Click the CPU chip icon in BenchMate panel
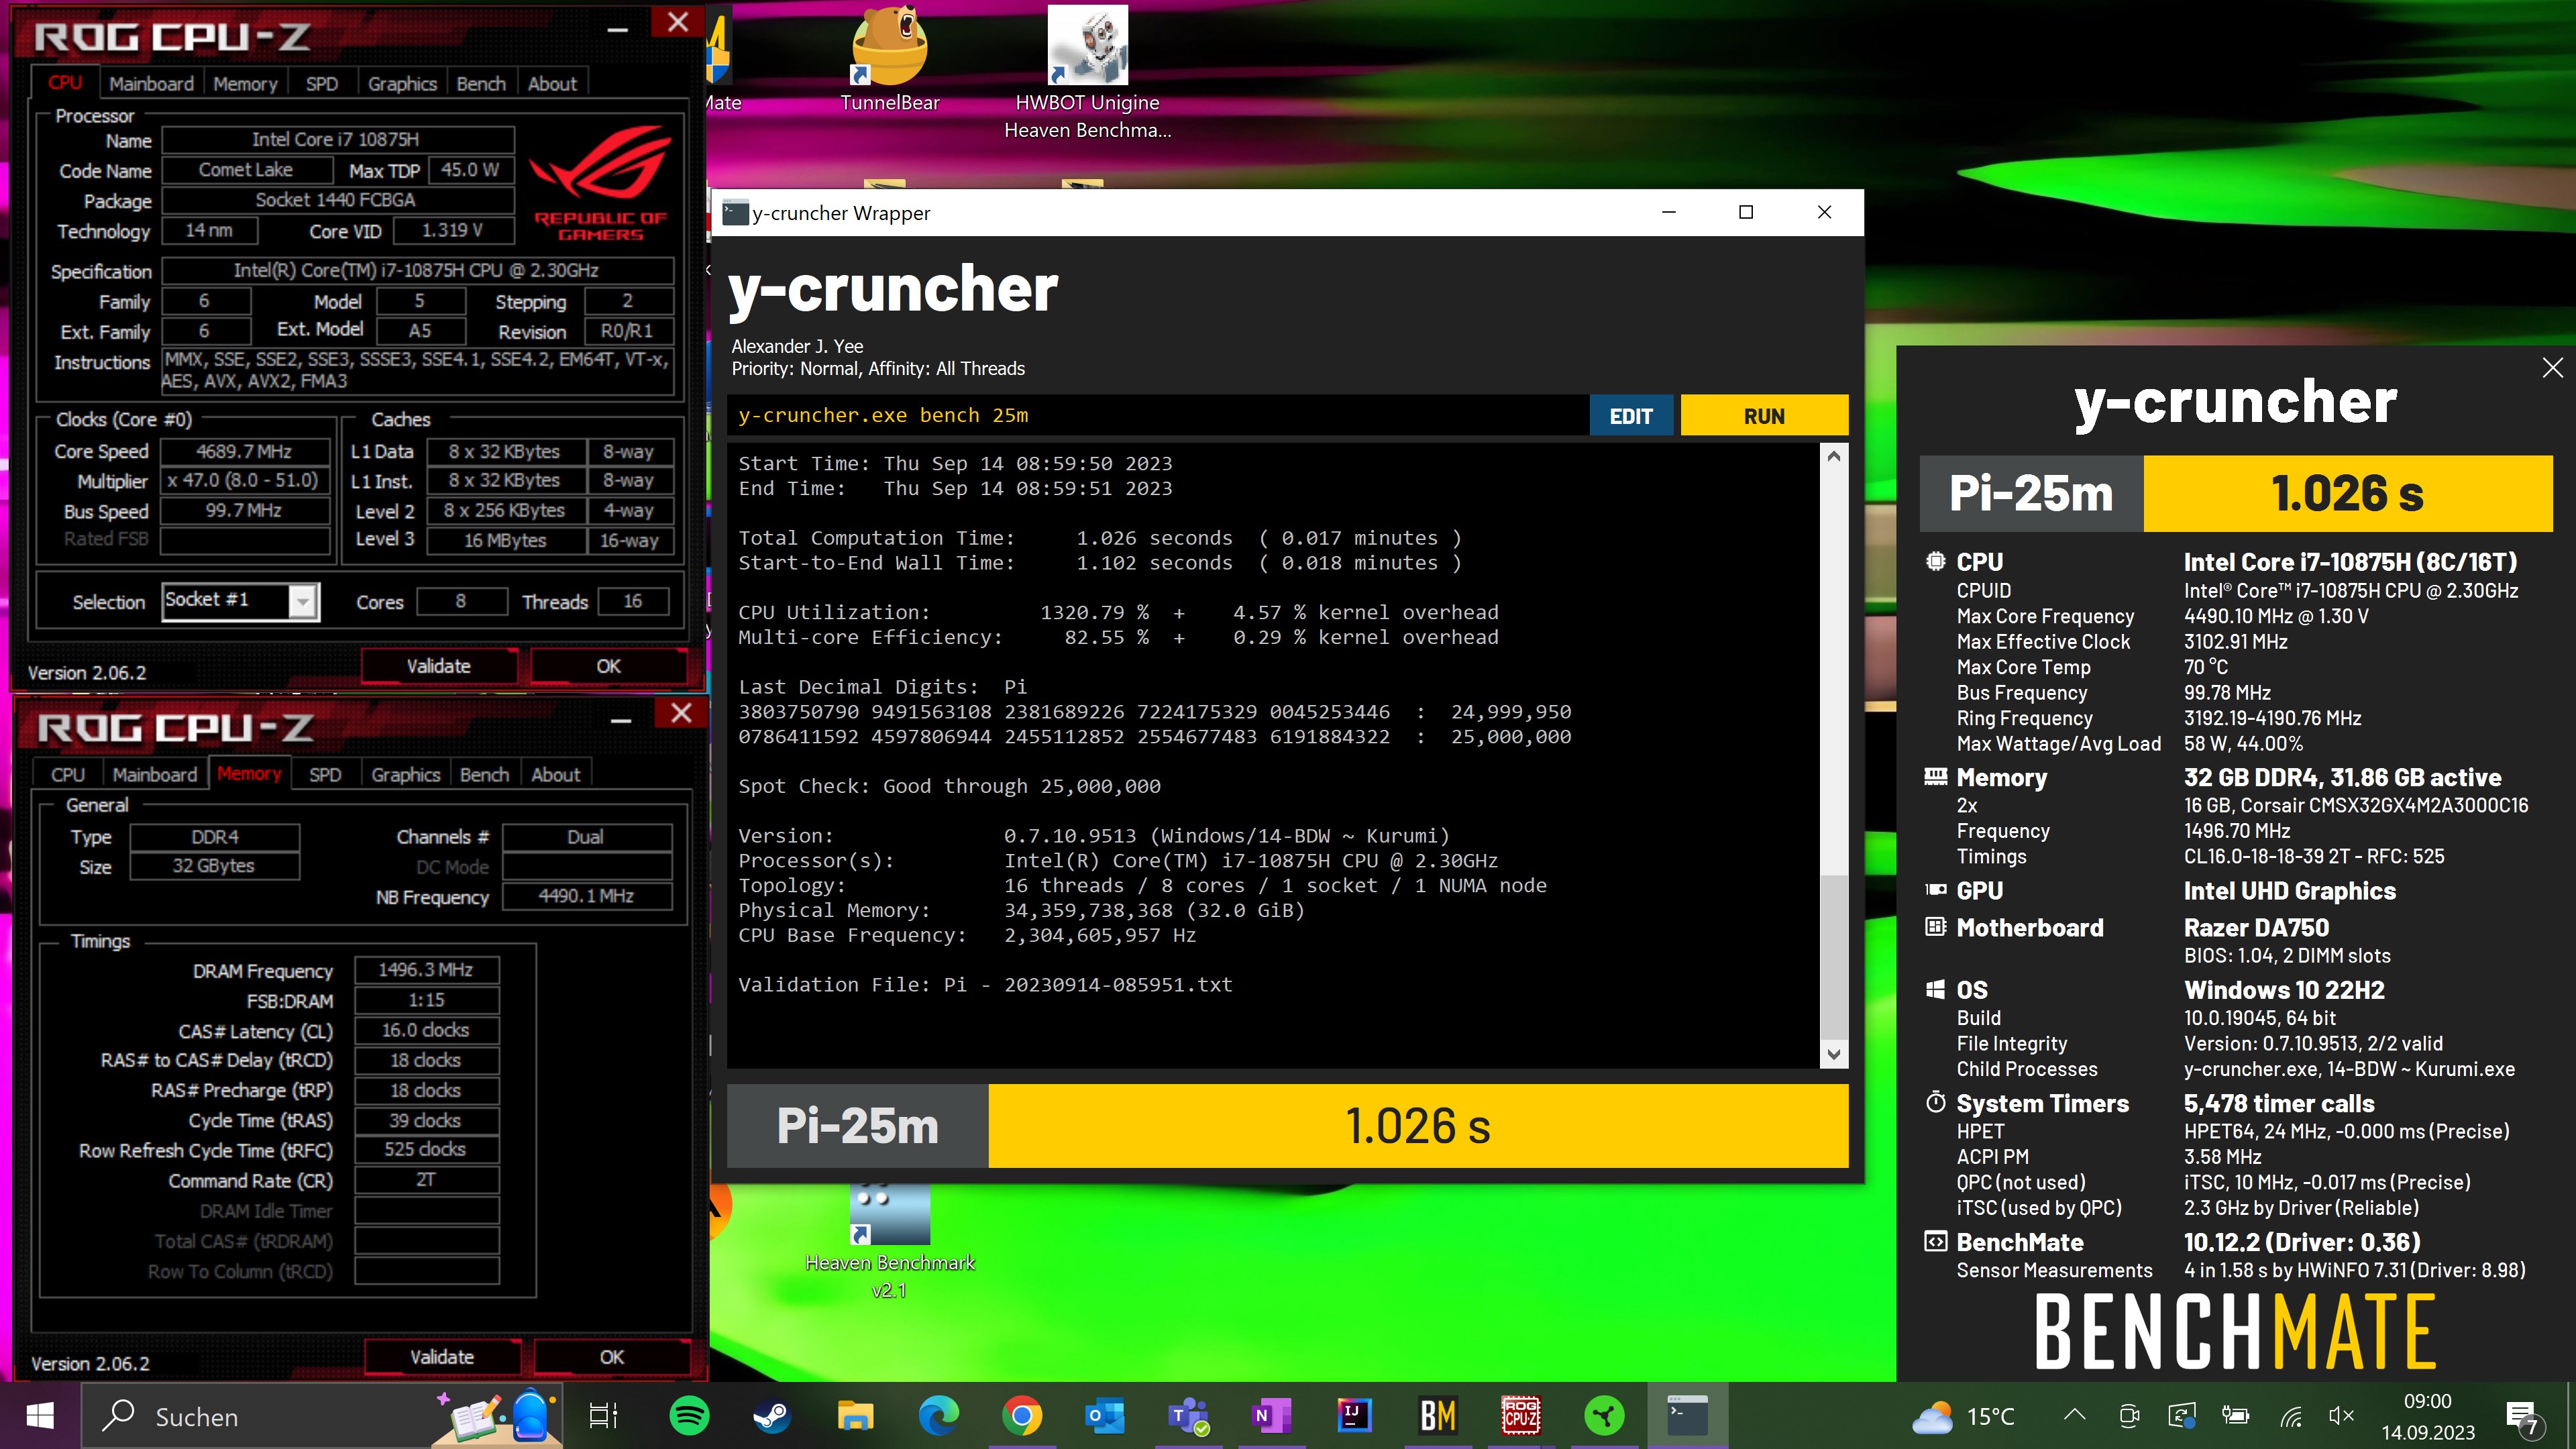2576x1449 pixels. pos(1935,561)
